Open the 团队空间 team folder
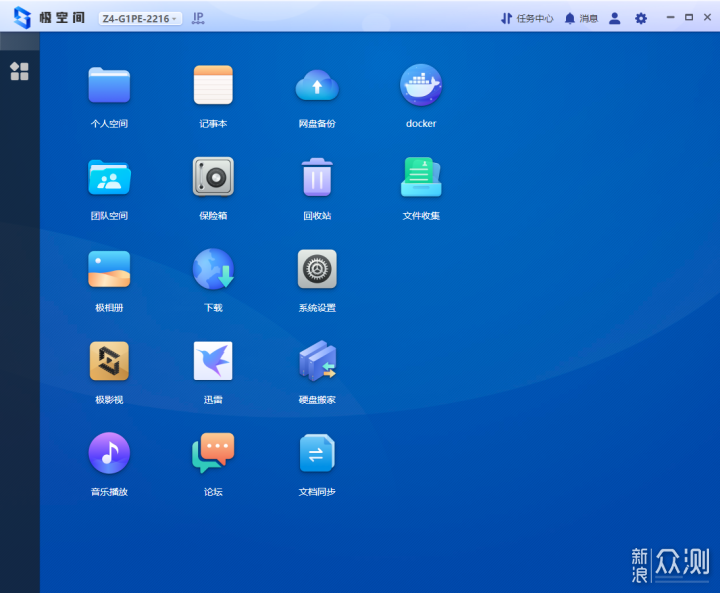The image size is (720, 593). (x=109, y=178)
